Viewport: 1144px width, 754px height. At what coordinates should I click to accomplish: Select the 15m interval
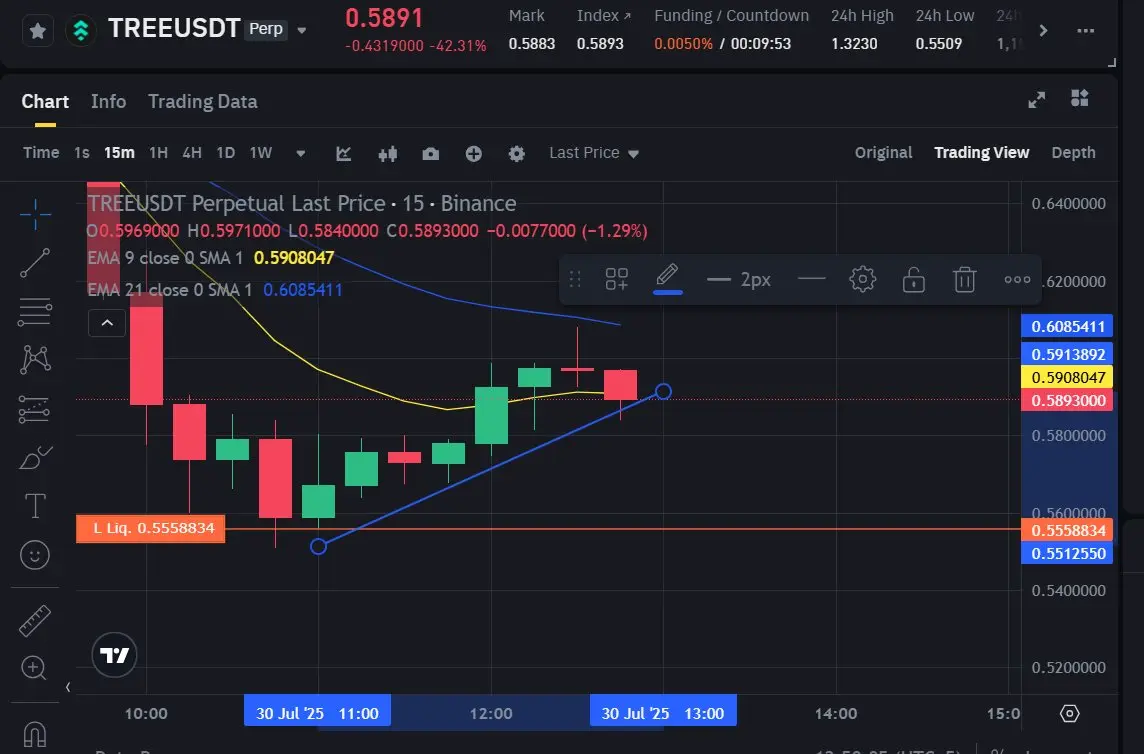(x=119, y=153)
